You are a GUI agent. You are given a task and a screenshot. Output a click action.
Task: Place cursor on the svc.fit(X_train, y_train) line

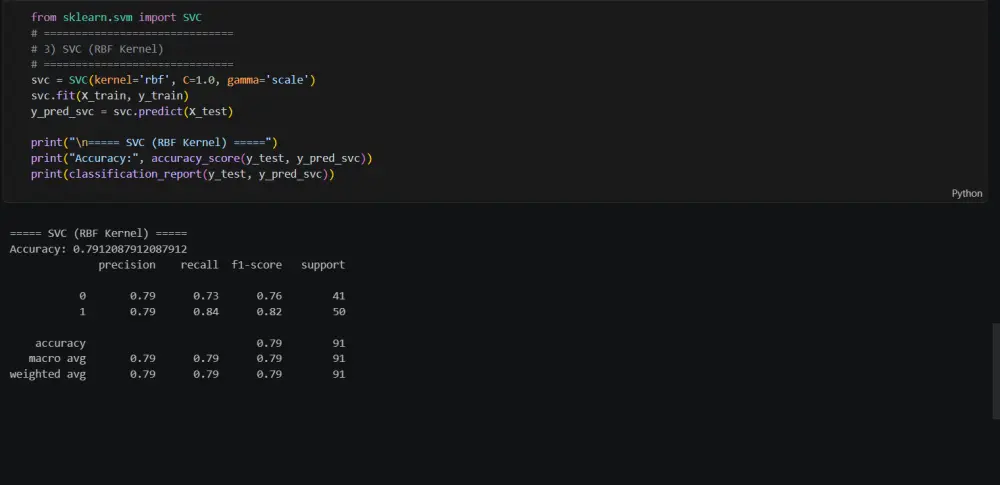pos(110,96)
